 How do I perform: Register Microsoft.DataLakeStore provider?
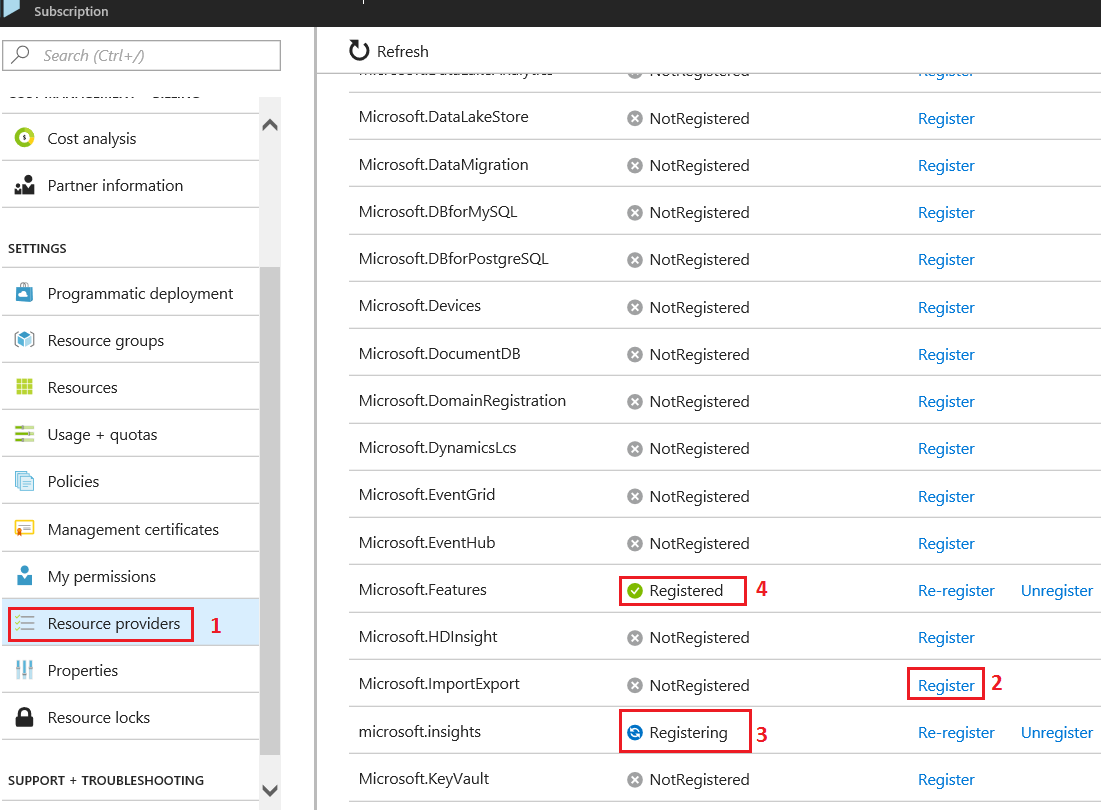point(946,118)
